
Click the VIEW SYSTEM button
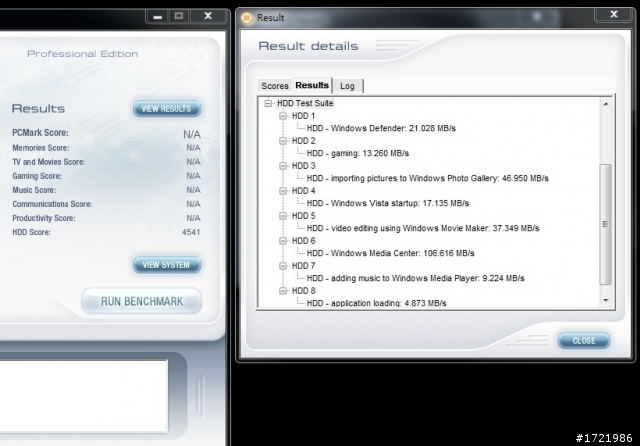tap(167, 265)
